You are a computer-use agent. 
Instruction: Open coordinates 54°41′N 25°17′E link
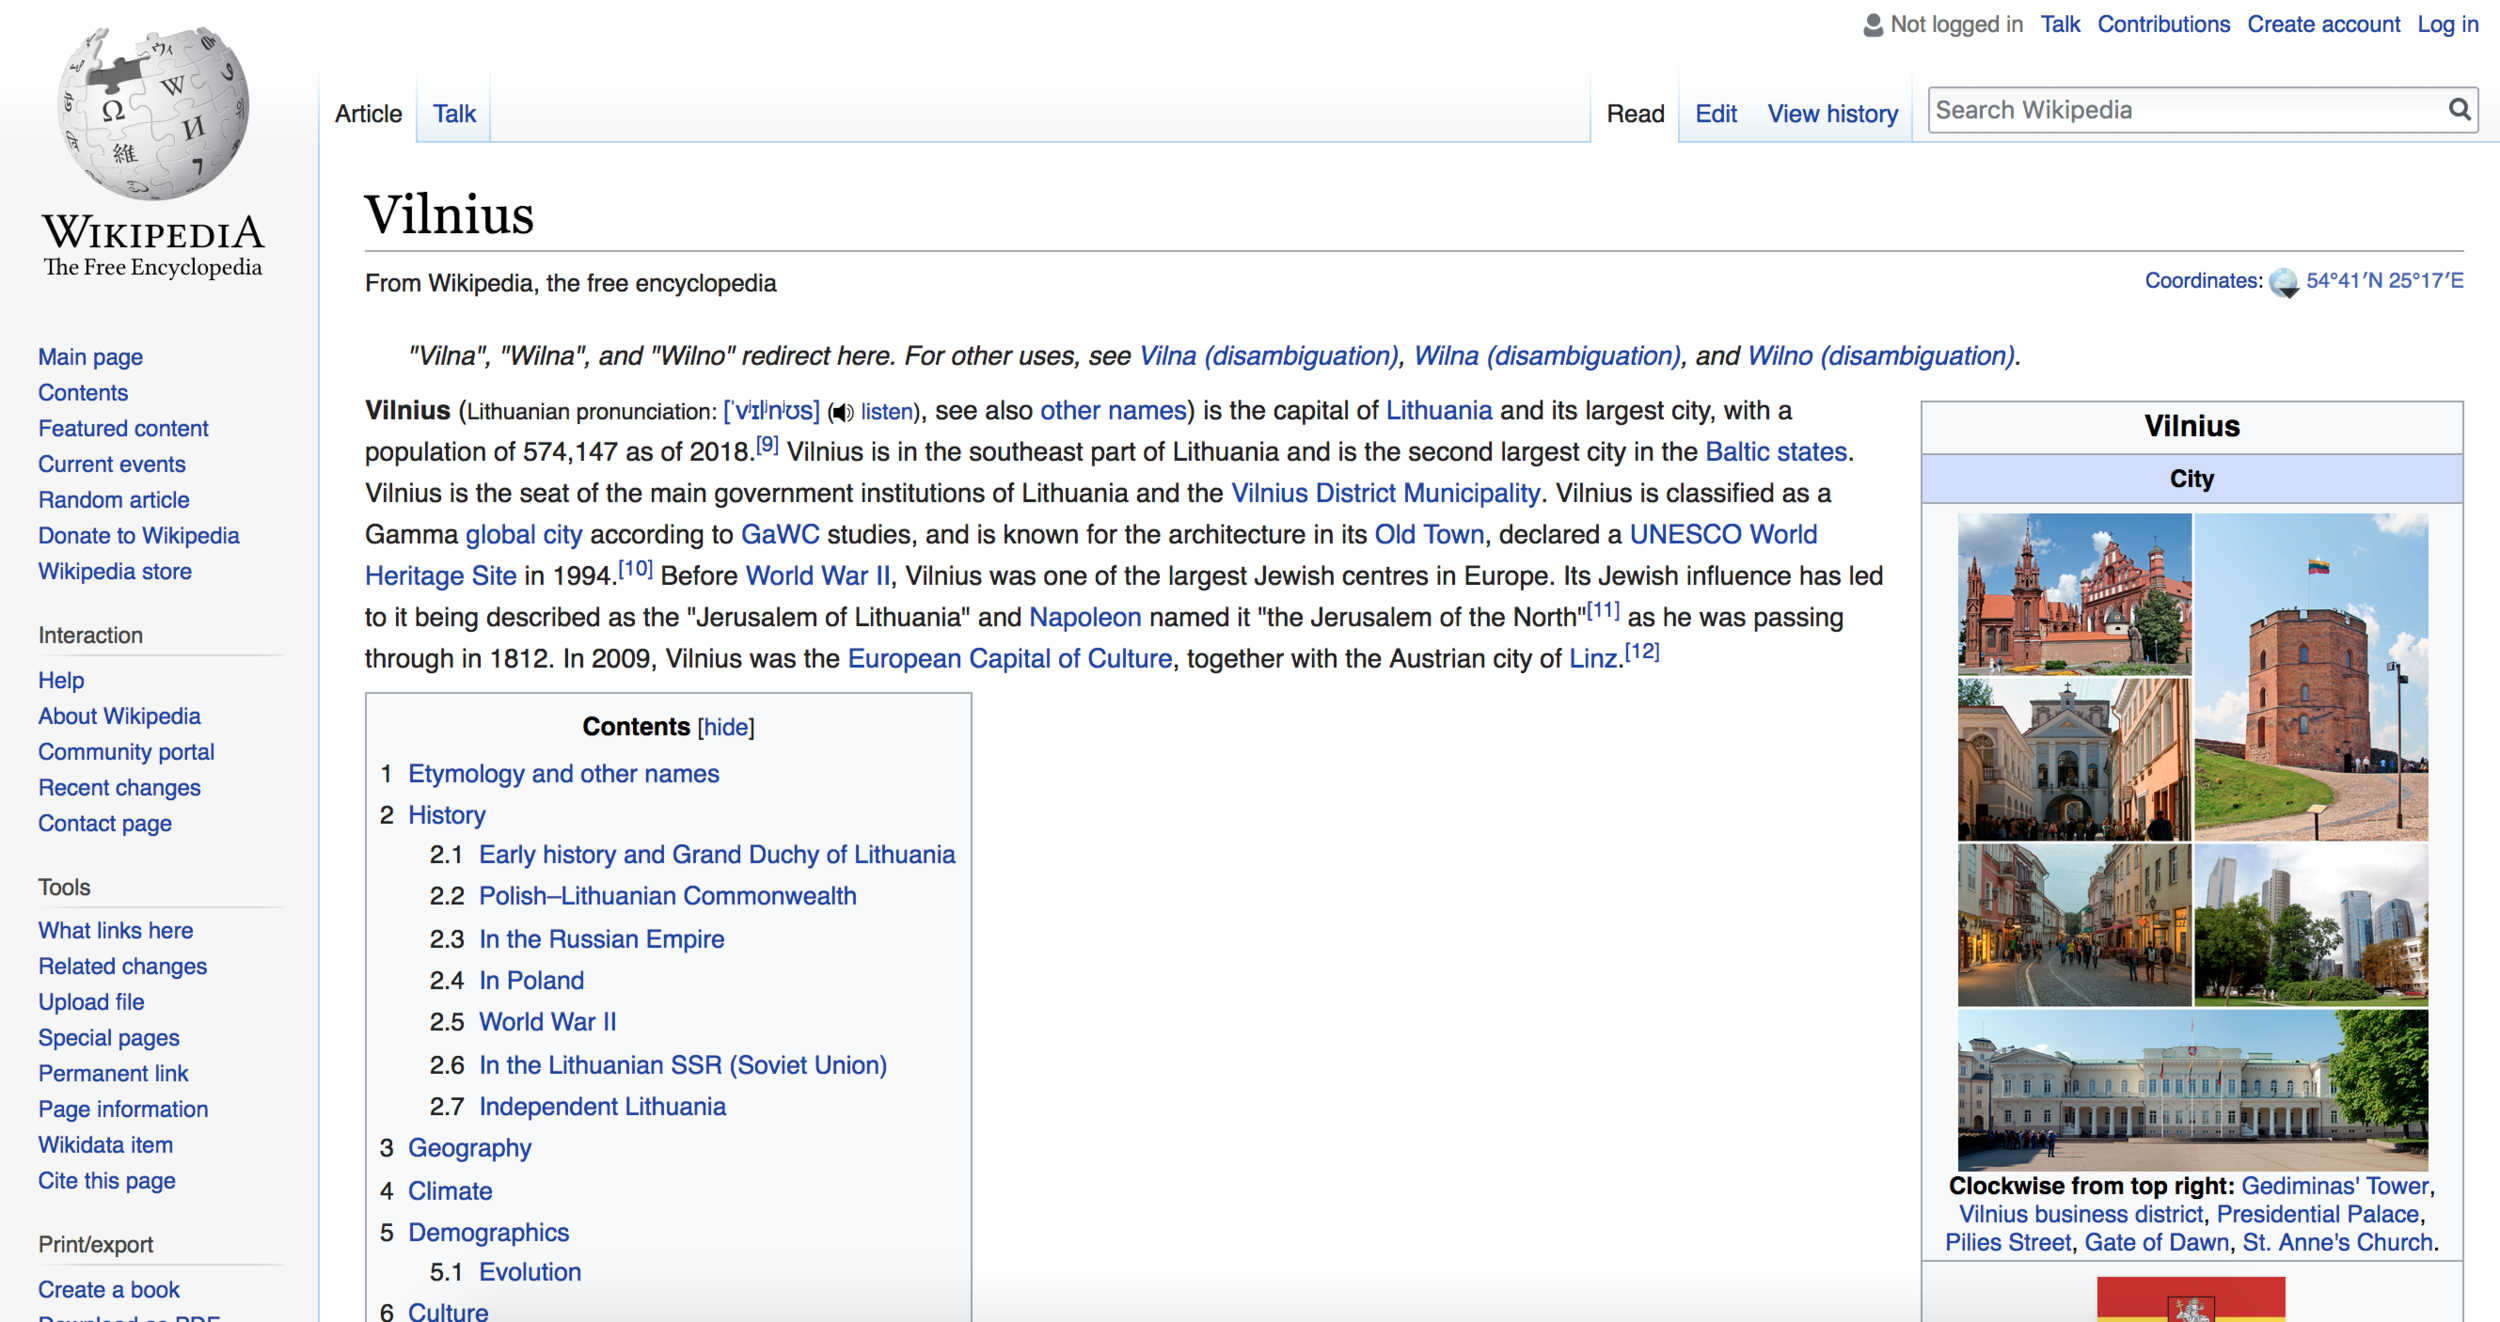coord(2384,281)
